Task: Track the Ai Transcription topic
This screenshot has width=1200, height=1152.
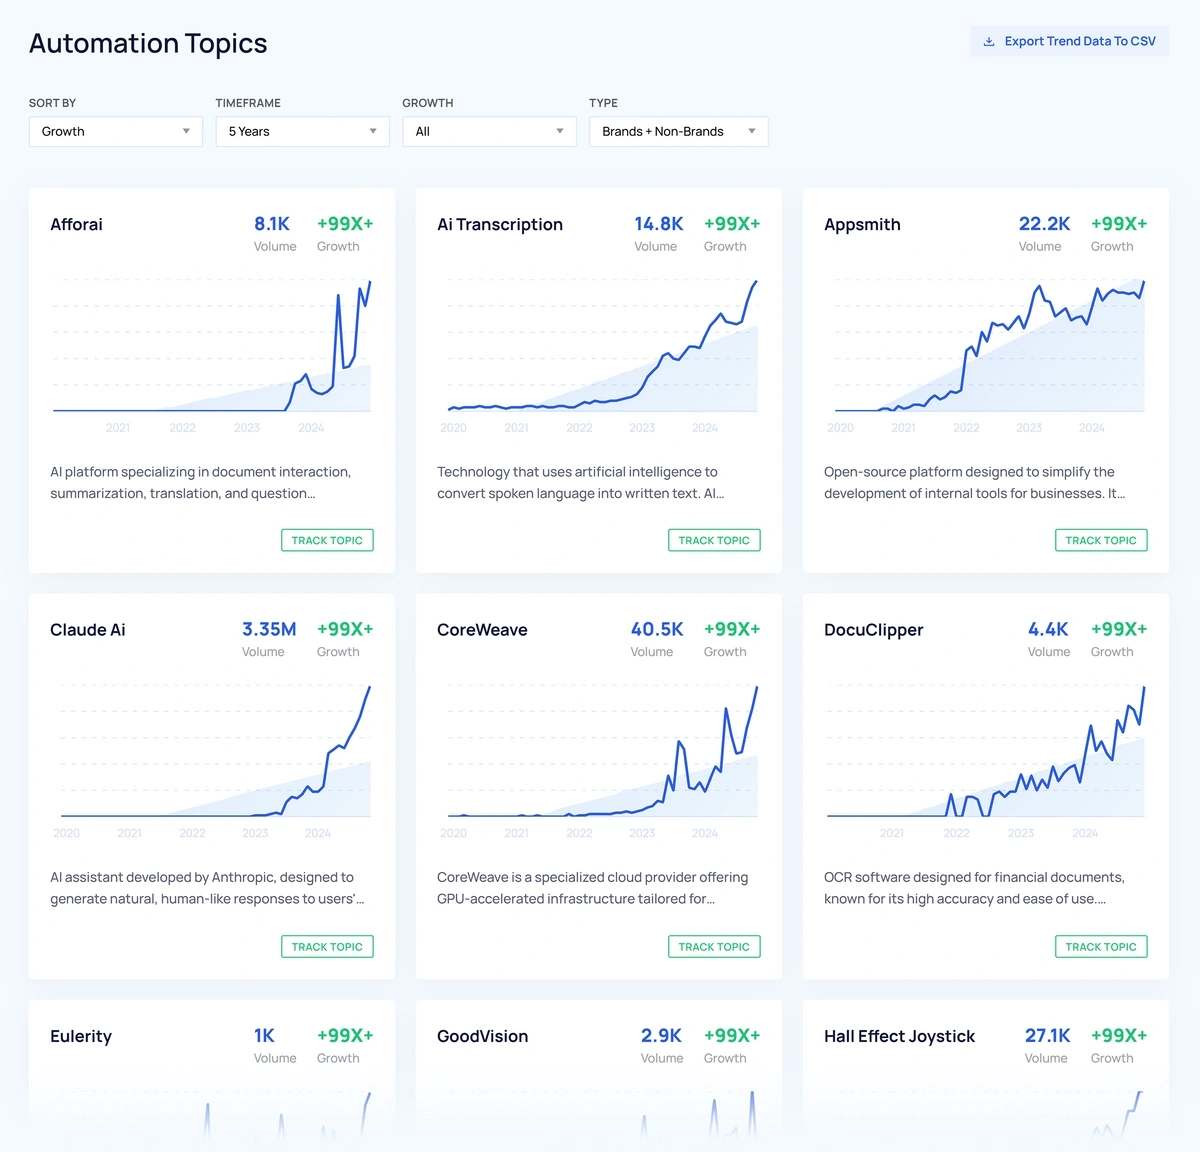Action: (714, 540)
